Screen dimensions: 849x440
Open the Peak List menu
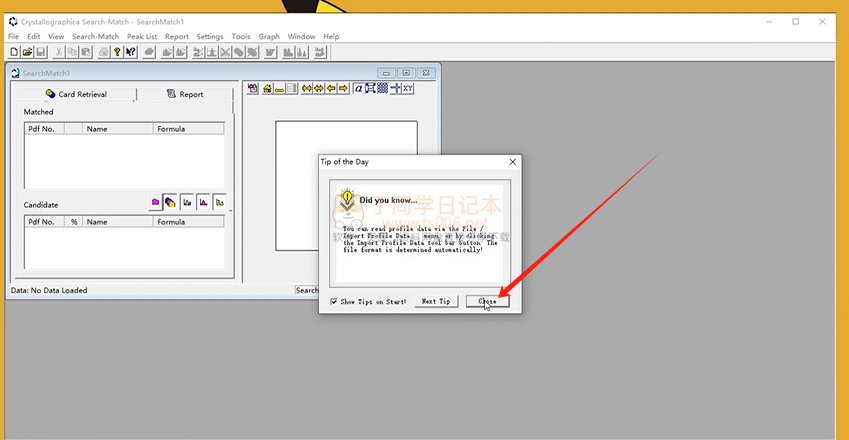click(142, 36)
